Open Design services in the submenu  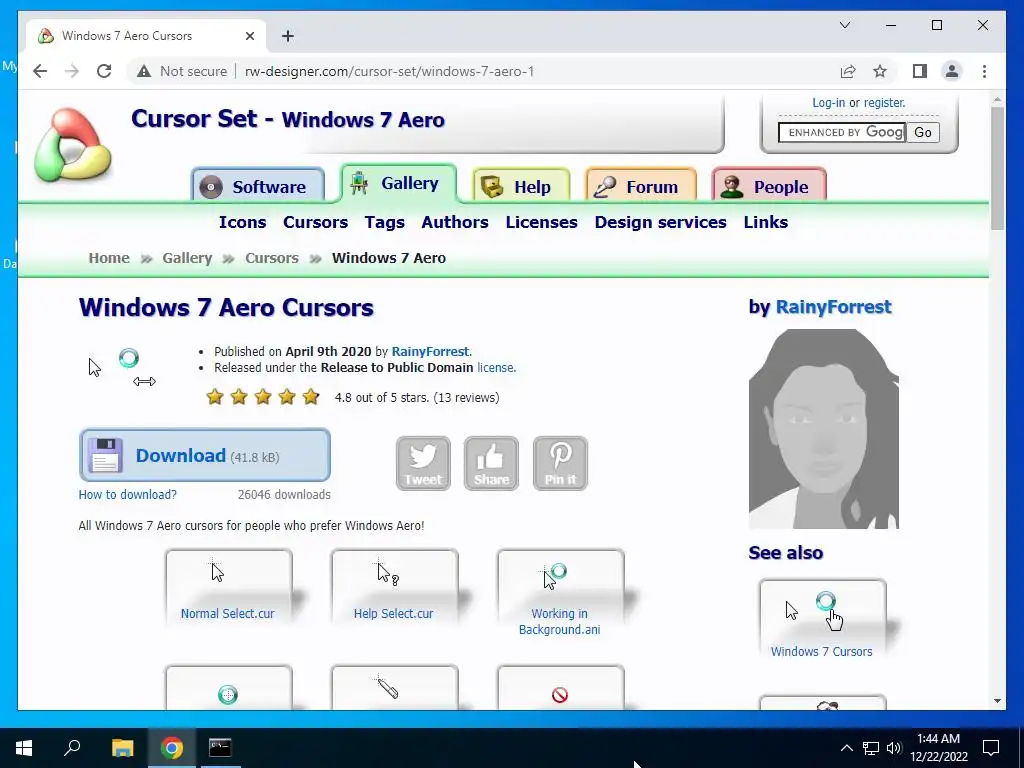[x=660, y=222]
